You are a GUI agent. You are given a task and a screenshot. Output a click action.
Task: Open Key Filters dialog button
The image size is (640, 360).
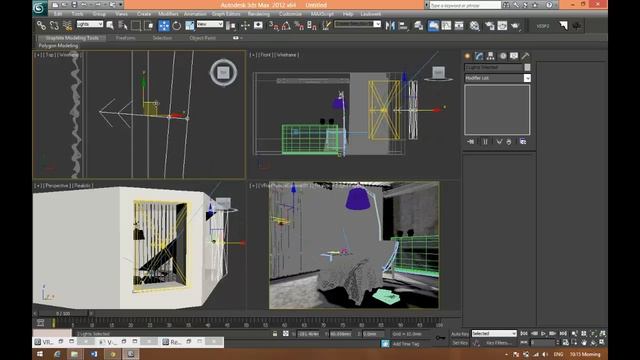(x=498, y=343)
